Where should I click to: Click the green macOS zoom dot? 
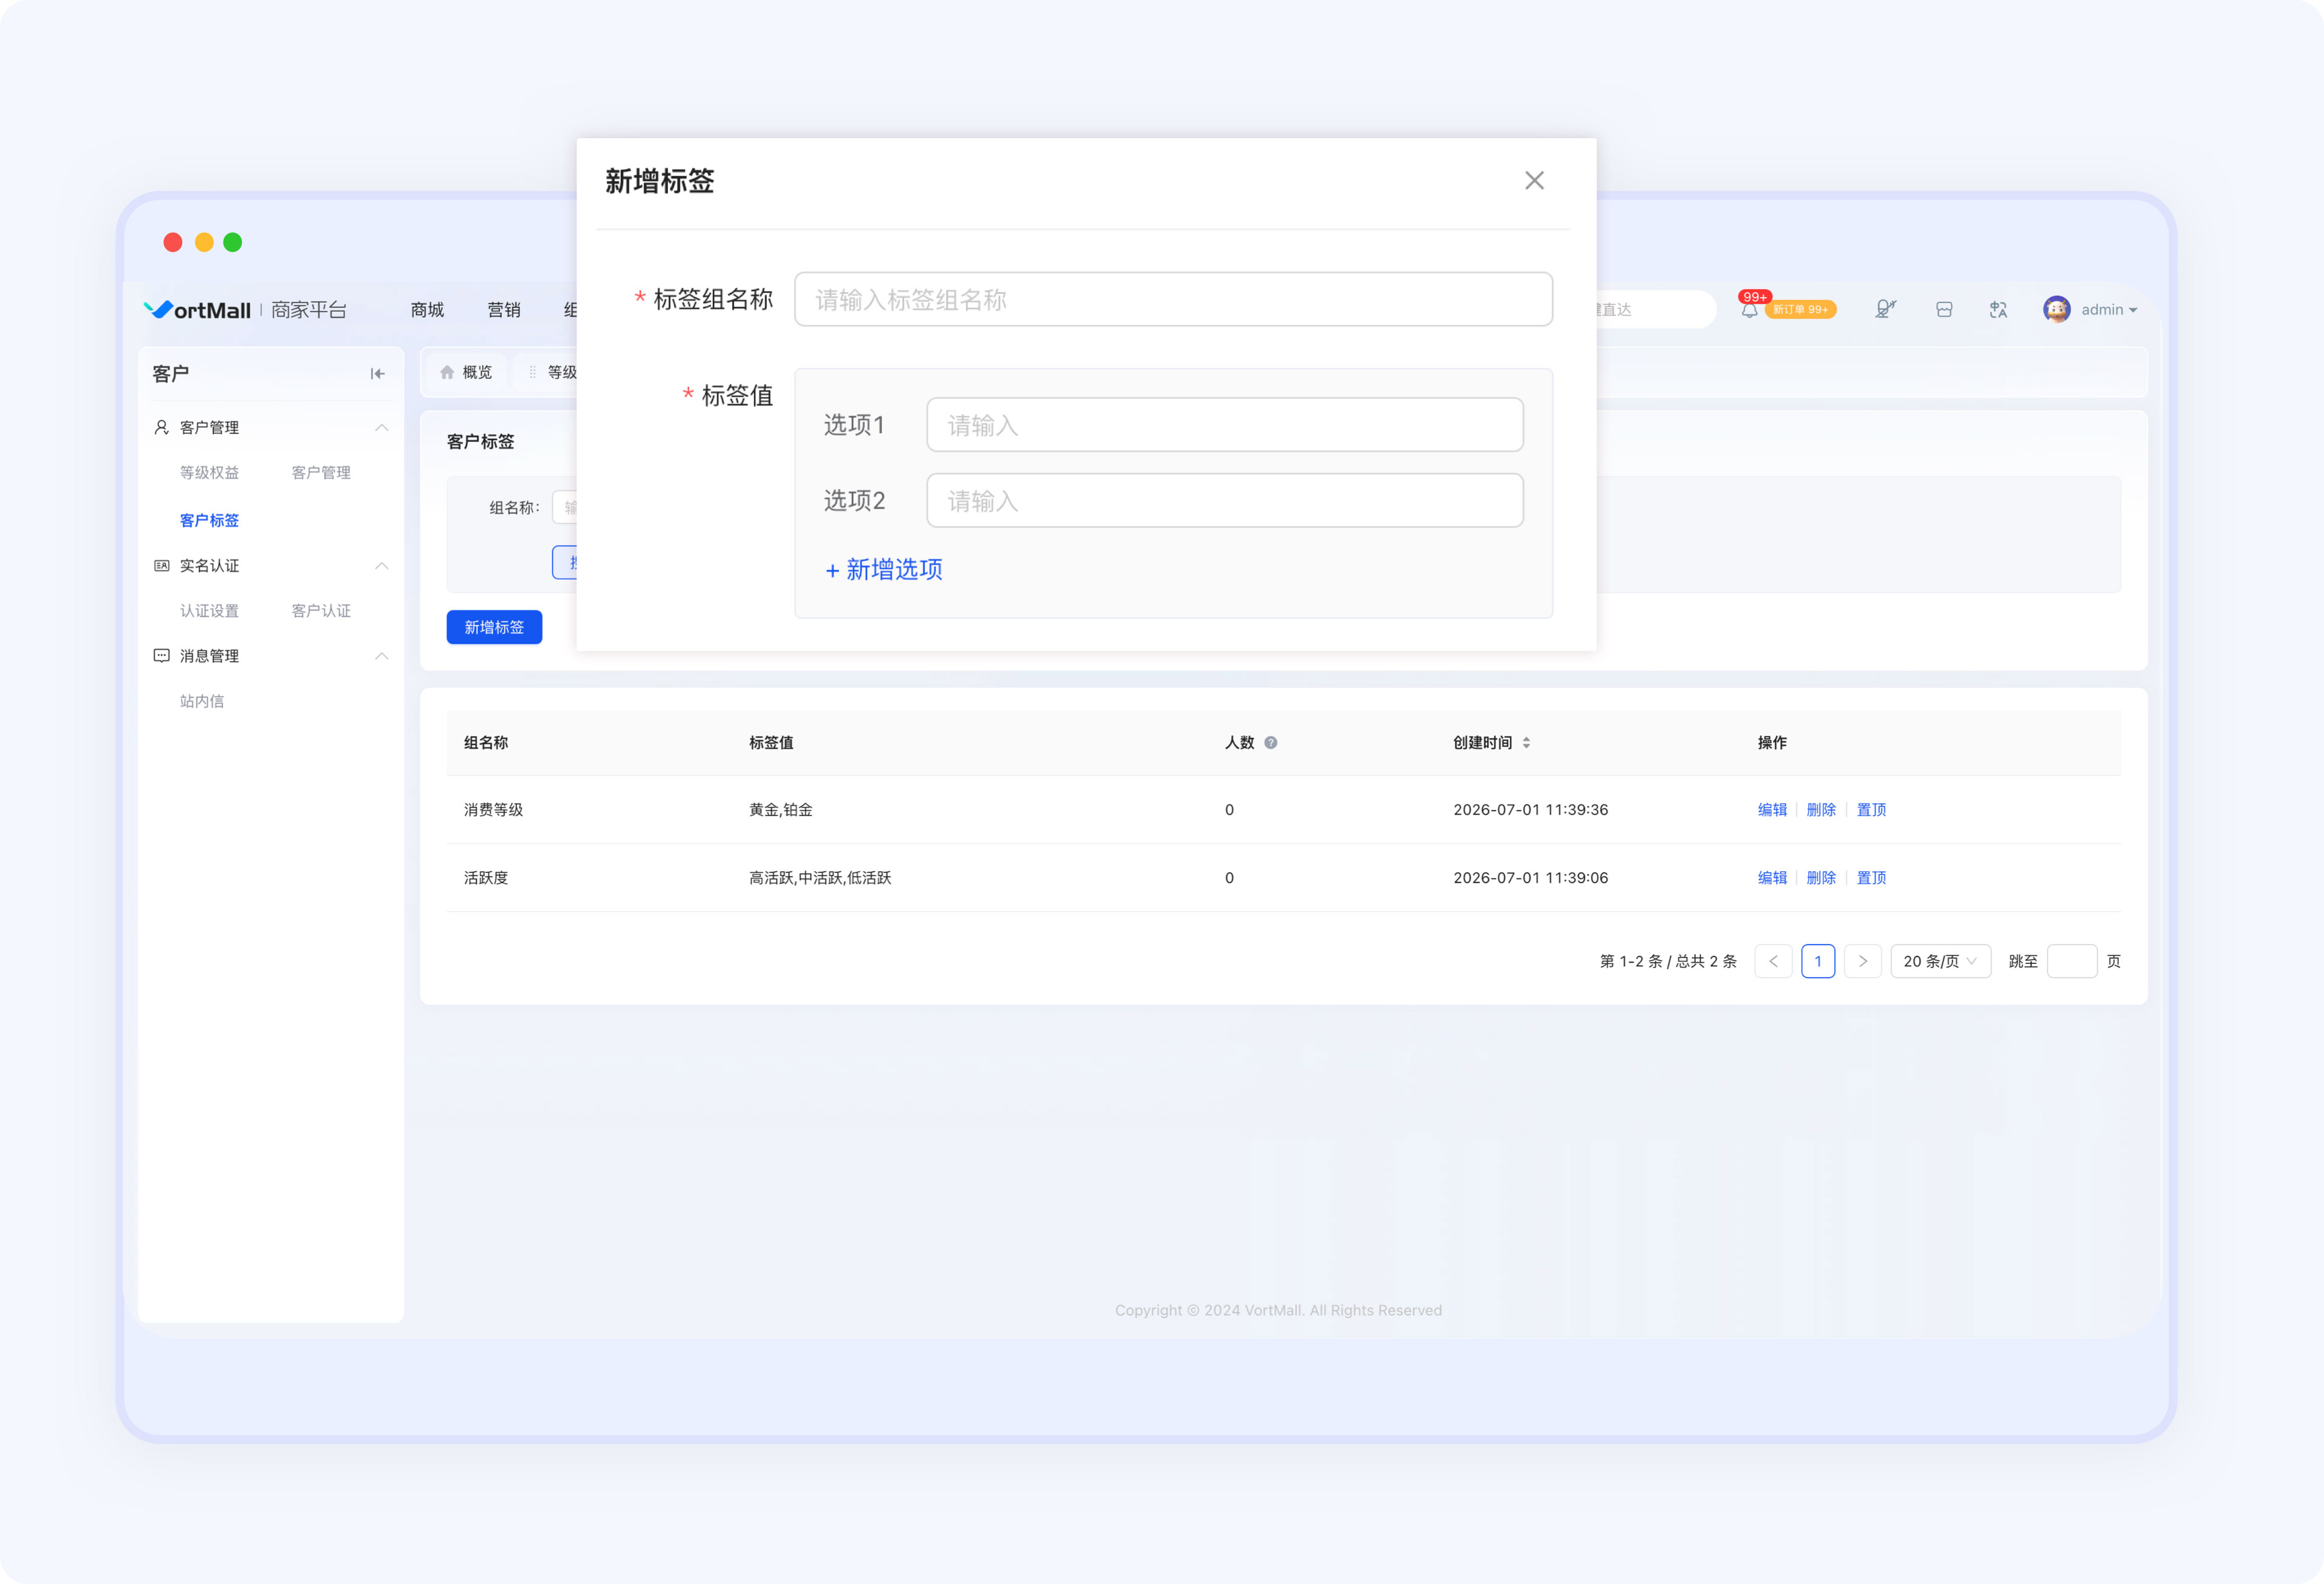tap(233, 242)
